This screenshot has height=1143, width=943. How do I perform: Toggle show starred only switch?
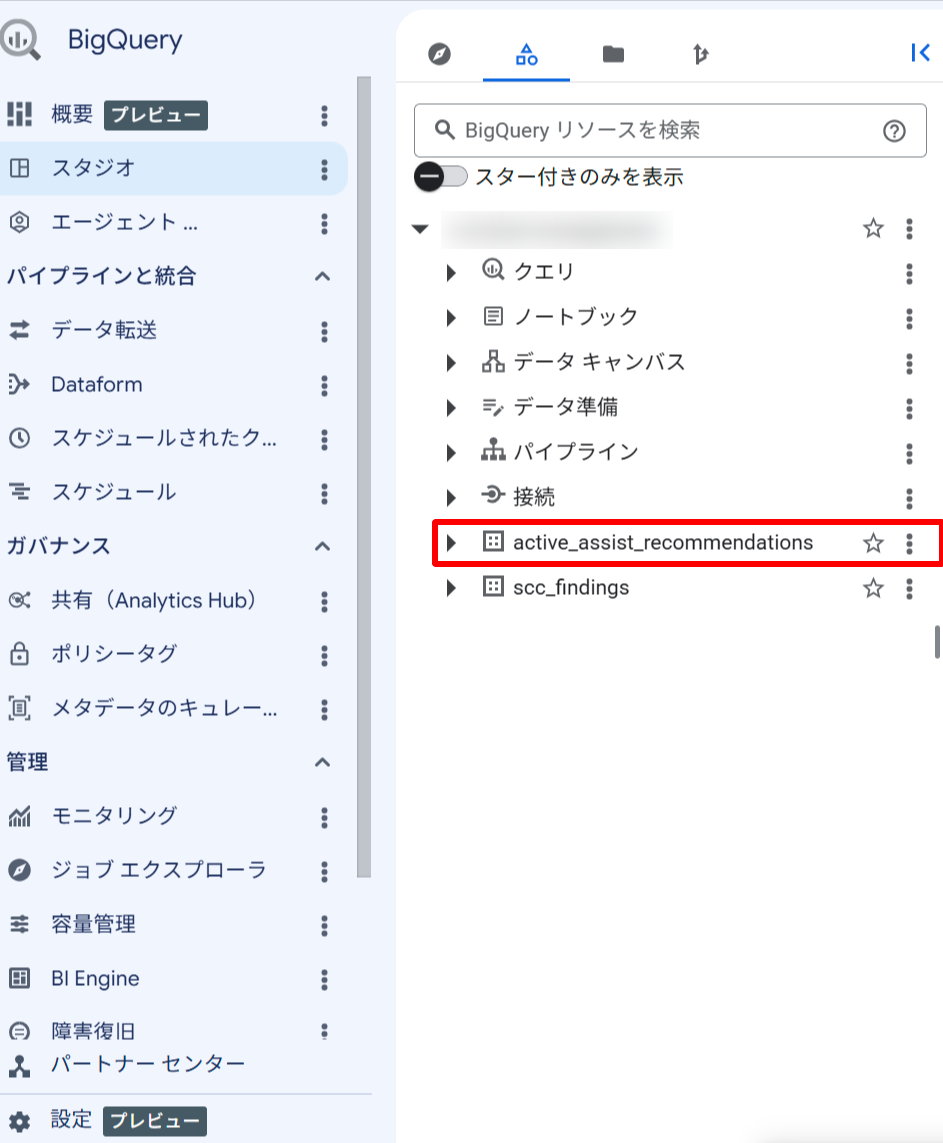pos(441,177)
